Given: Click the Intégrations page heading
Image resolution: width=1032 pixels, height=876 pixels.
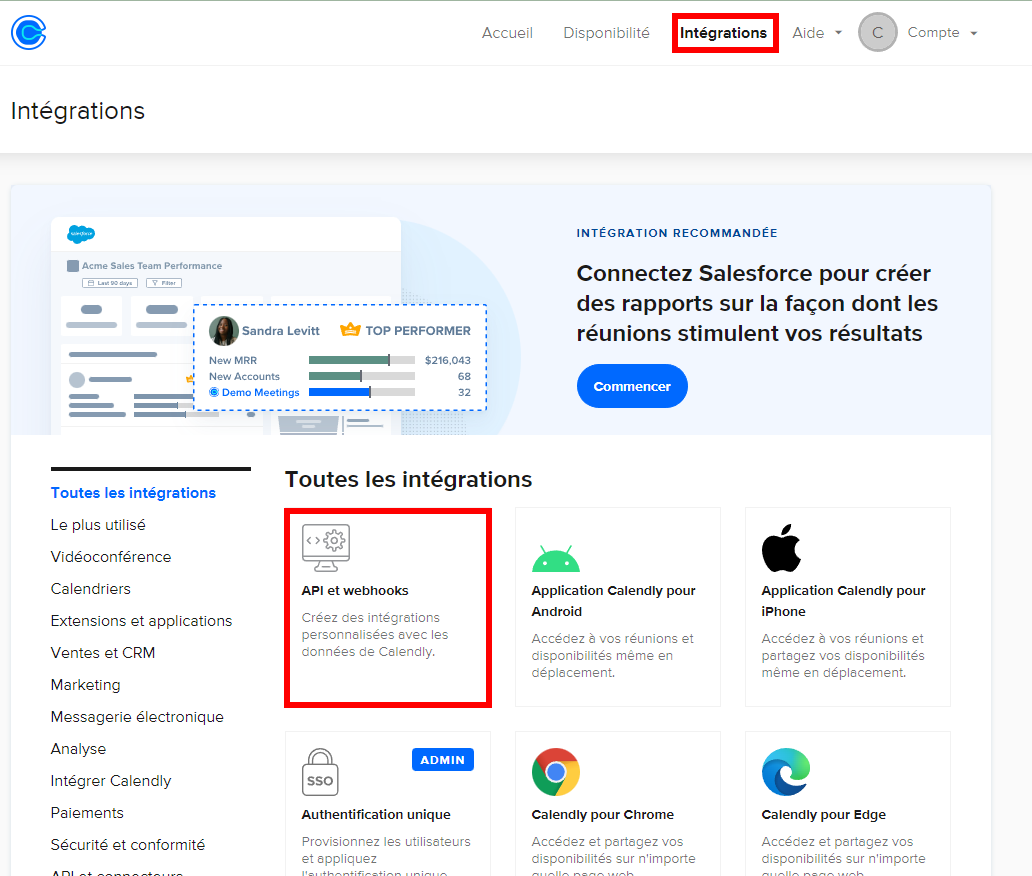Looking at the screenshot, I should click(x=78, y=111).
